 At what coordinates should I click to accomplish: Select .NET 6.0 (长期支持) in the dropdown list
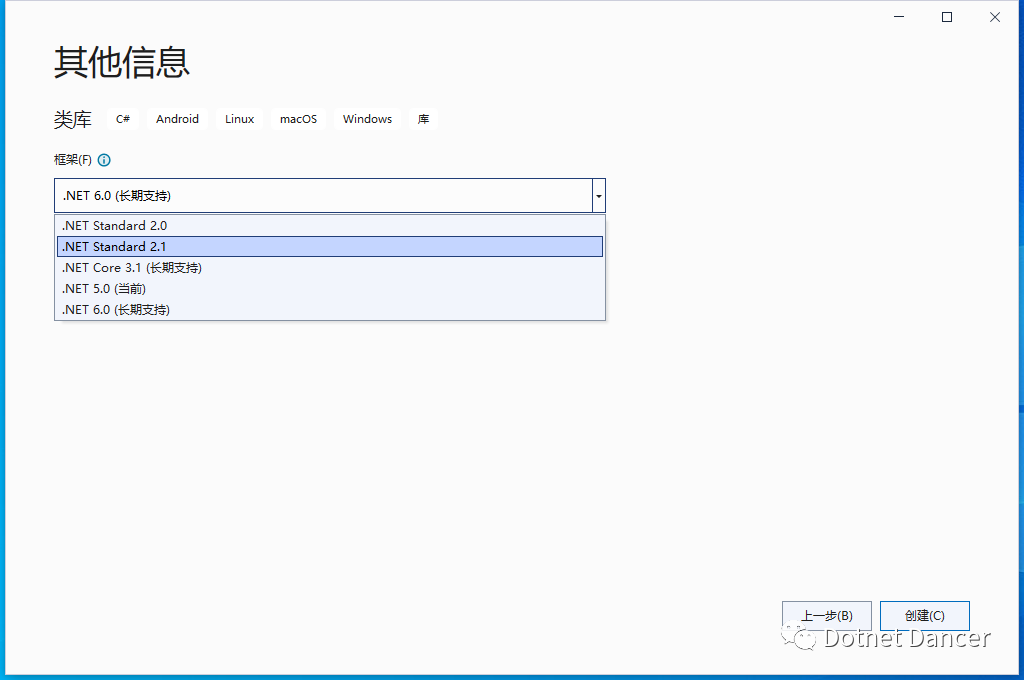pos(330,310)
